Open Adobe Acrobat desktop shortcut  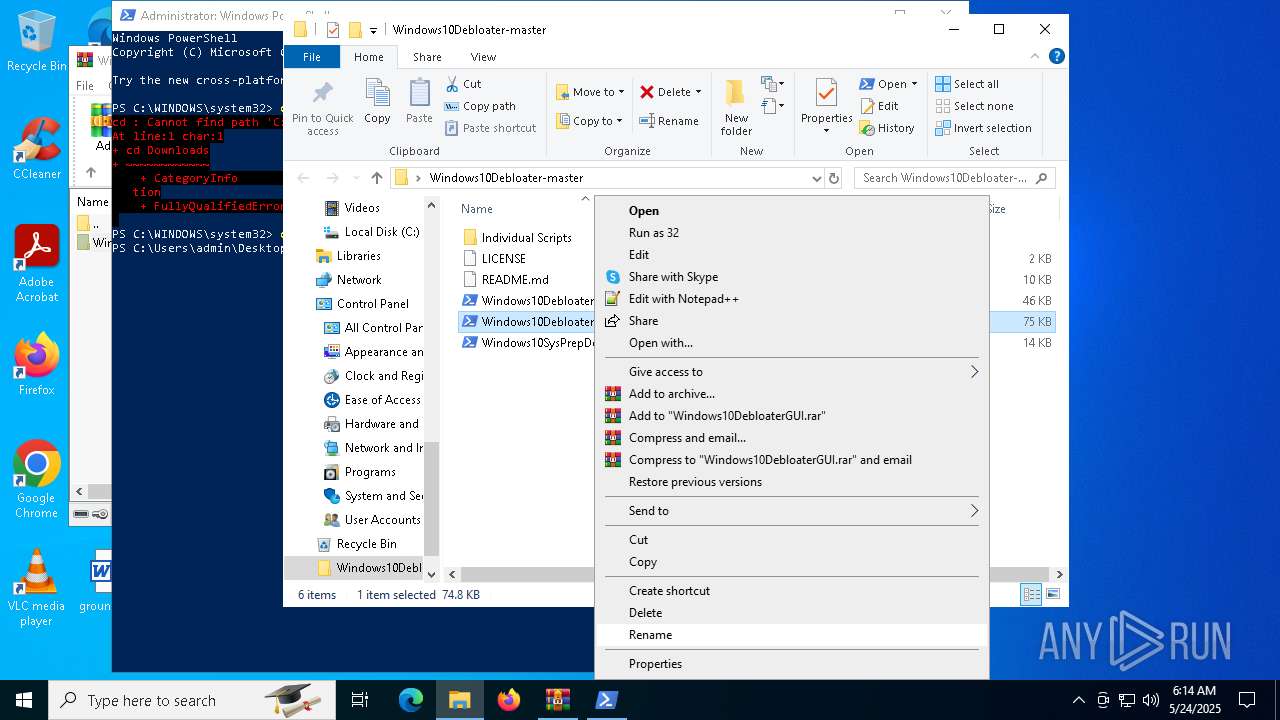tap(37, 264)
